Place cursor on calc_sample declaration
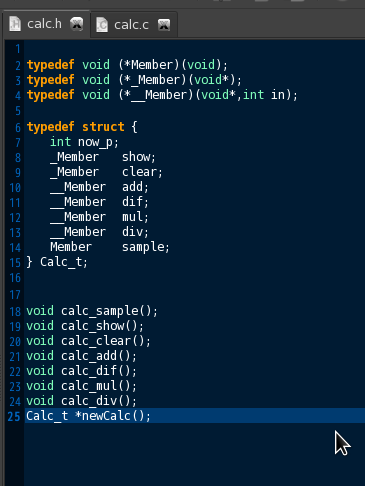The height and width of the screenshot is (486, 365). (x=92, y=311)
